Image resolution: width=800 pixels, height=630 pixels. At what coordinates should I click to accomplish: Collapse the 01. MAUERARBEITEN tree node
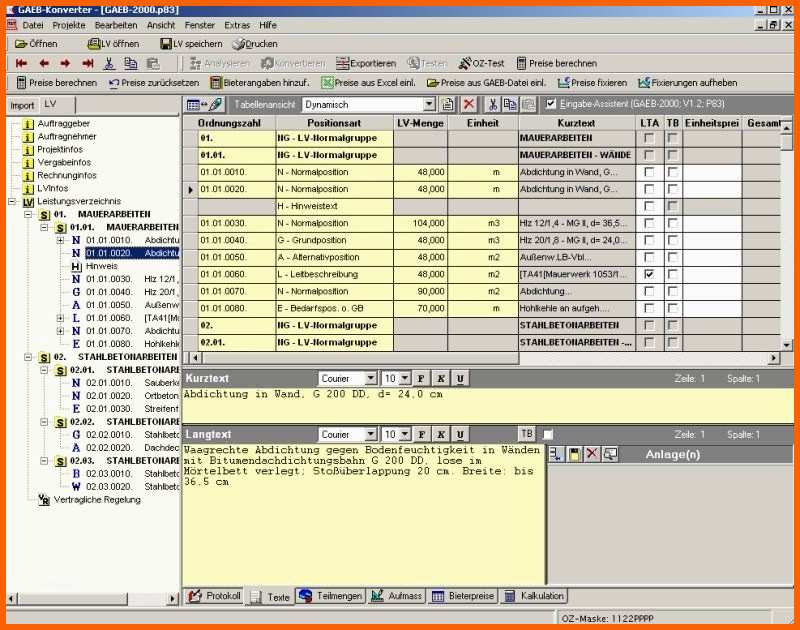(x=29, y=214)
